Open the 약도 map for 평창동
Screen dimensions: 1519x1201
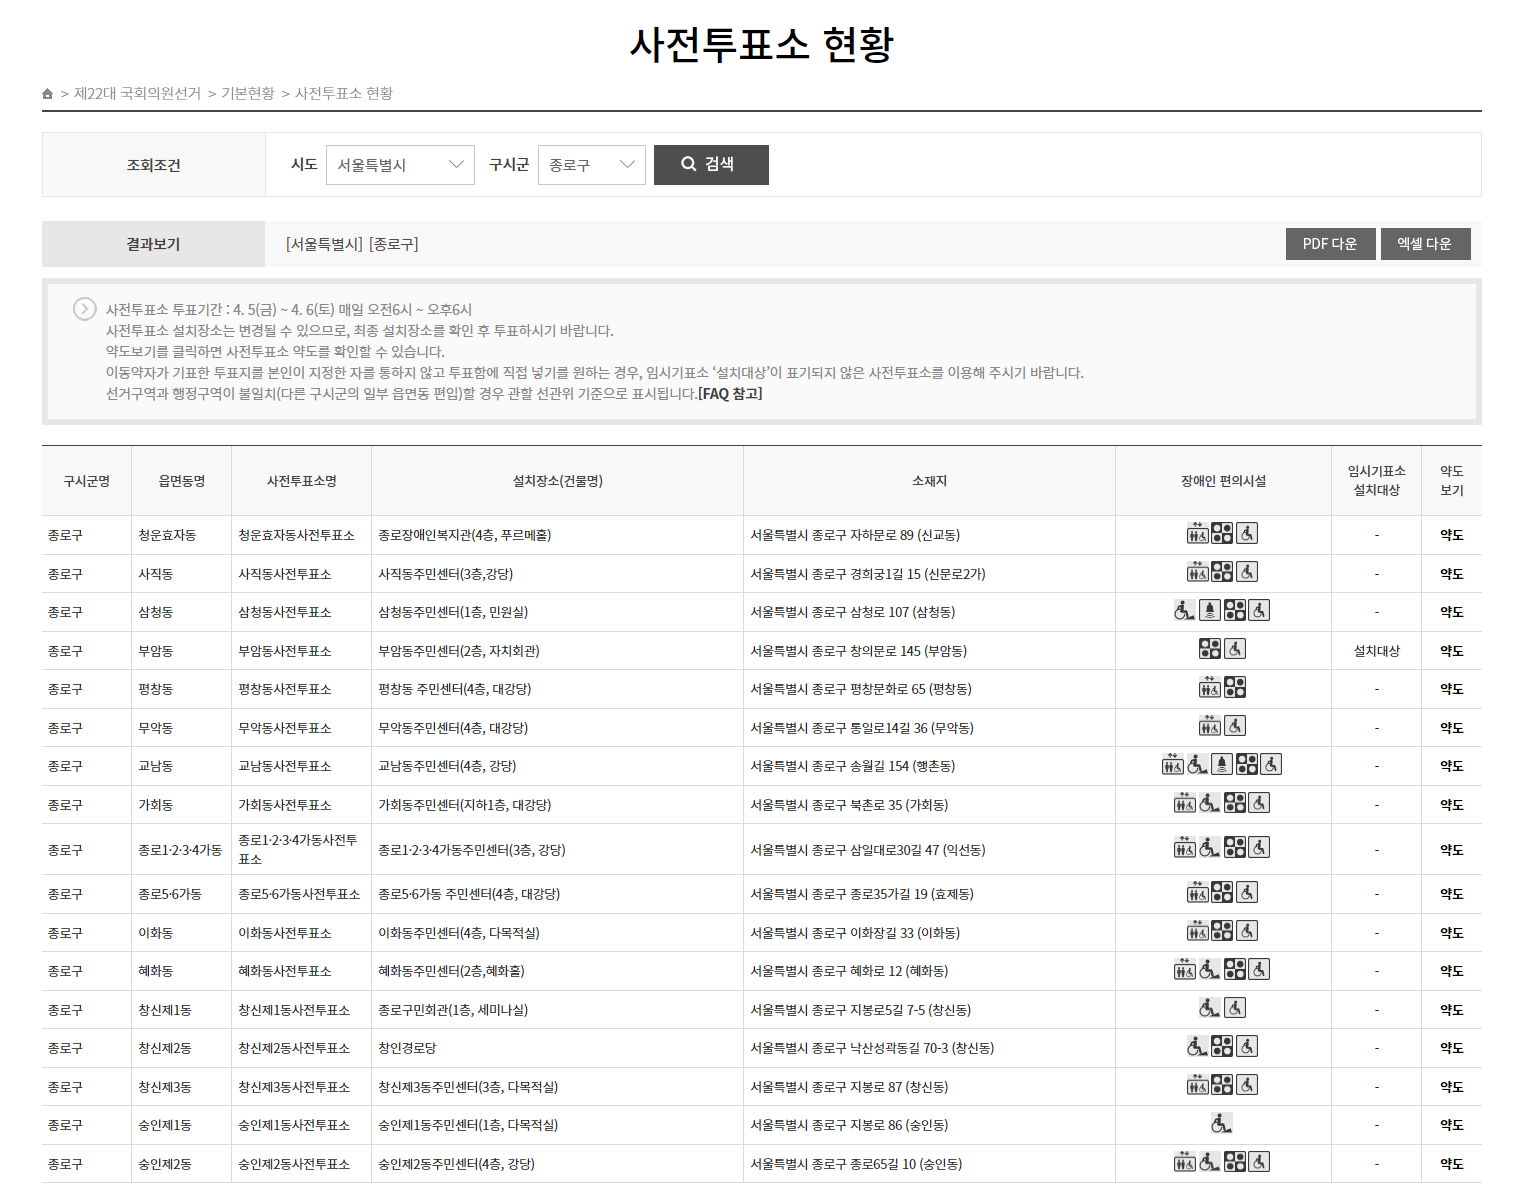click(1452, 689)
